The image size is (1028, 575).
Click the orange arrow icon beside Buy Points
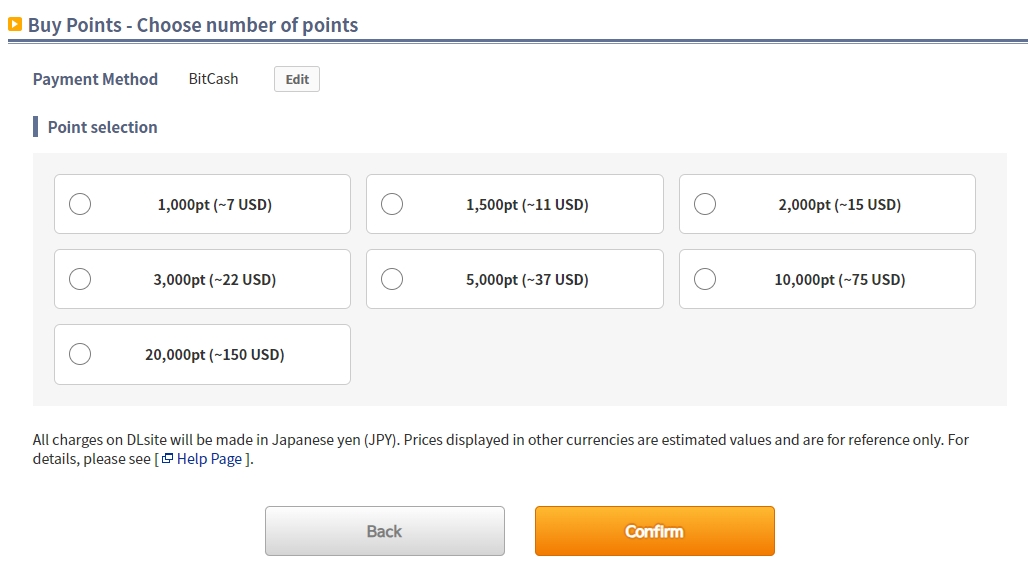click(x=15, y=24)
